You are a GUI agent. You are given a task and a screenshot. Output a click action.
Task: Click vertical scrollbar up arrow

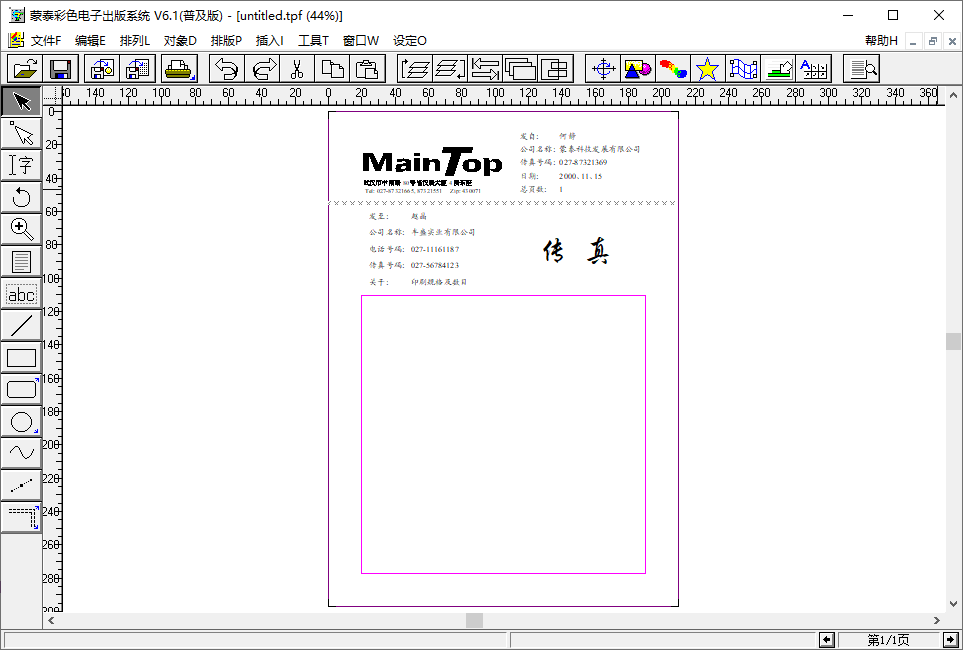(953, 95)
